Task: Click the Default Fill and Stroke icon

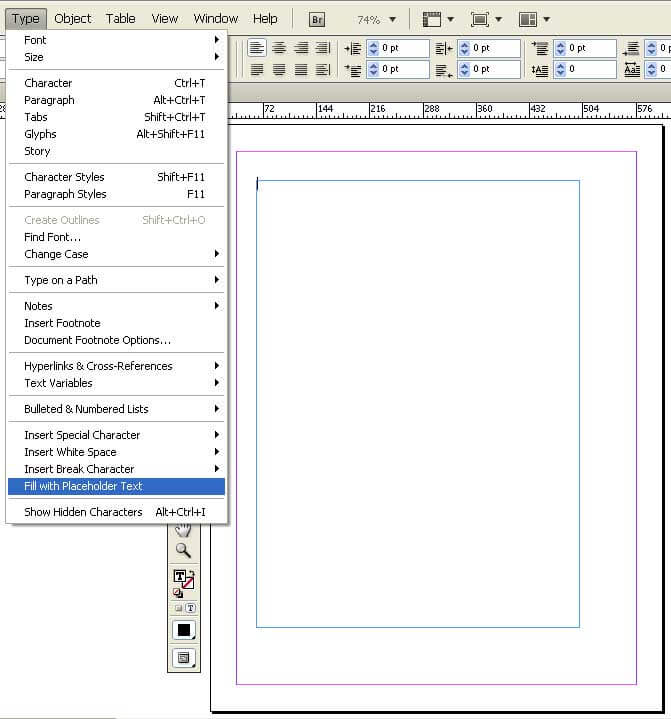Action: 177,593
